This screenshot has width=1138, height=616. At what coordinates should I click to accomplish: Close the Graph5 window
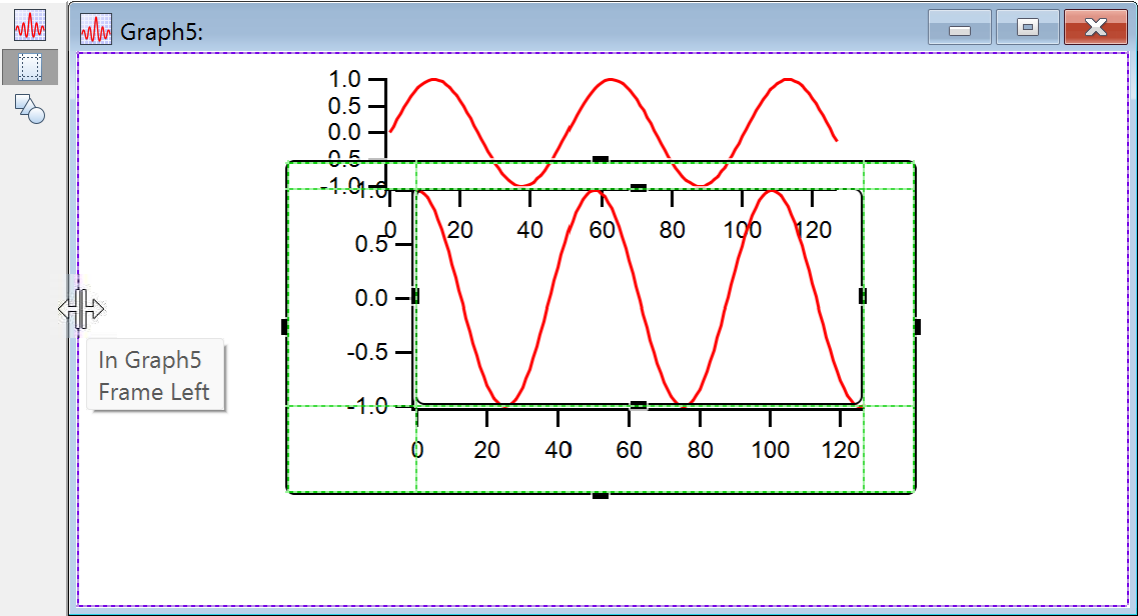[x=1095, y=28]
